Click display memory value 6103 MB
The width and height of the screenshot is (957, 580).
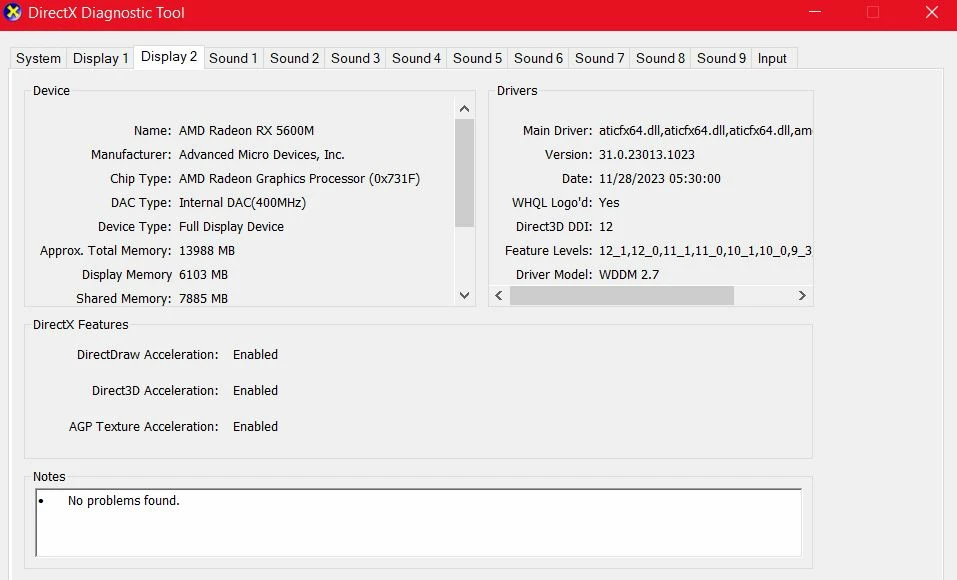pos(203,275)
